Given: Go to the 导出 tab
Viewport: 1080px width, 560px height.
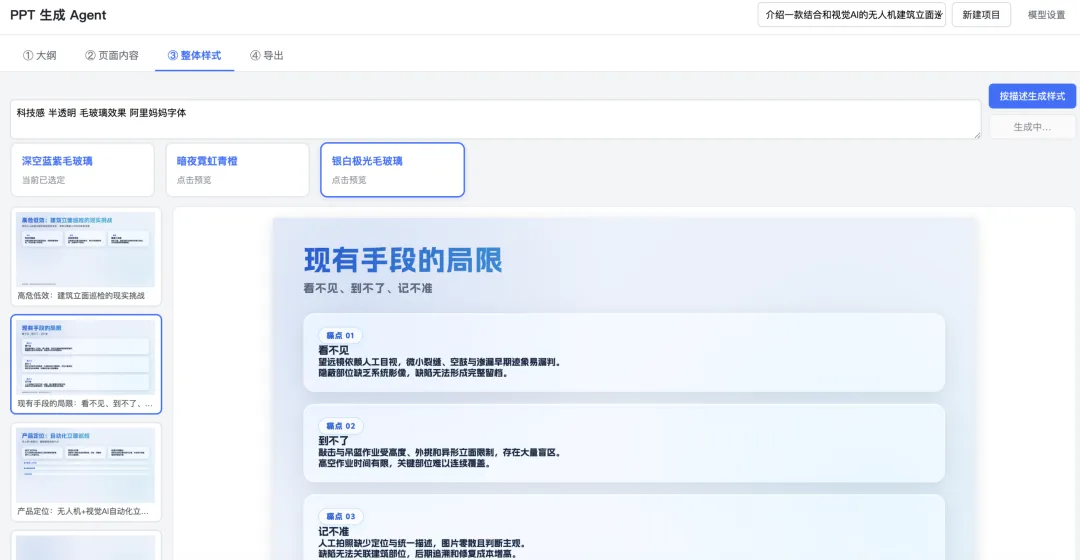Looking at the screenshot, I should pyautogui.click(x=267, y=55).
